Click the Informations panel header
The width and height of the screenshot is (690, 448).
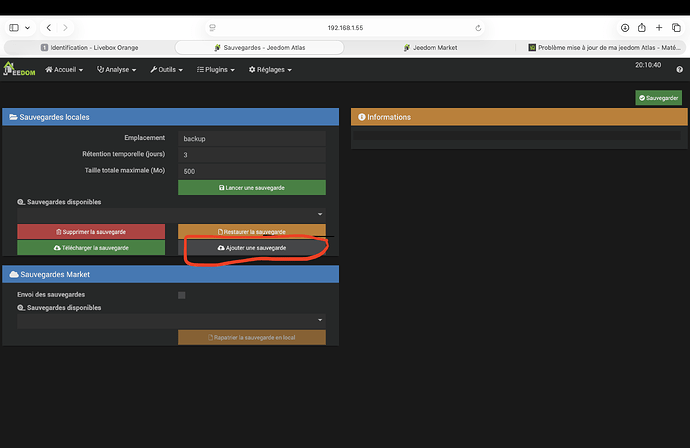tap(519, 117)
